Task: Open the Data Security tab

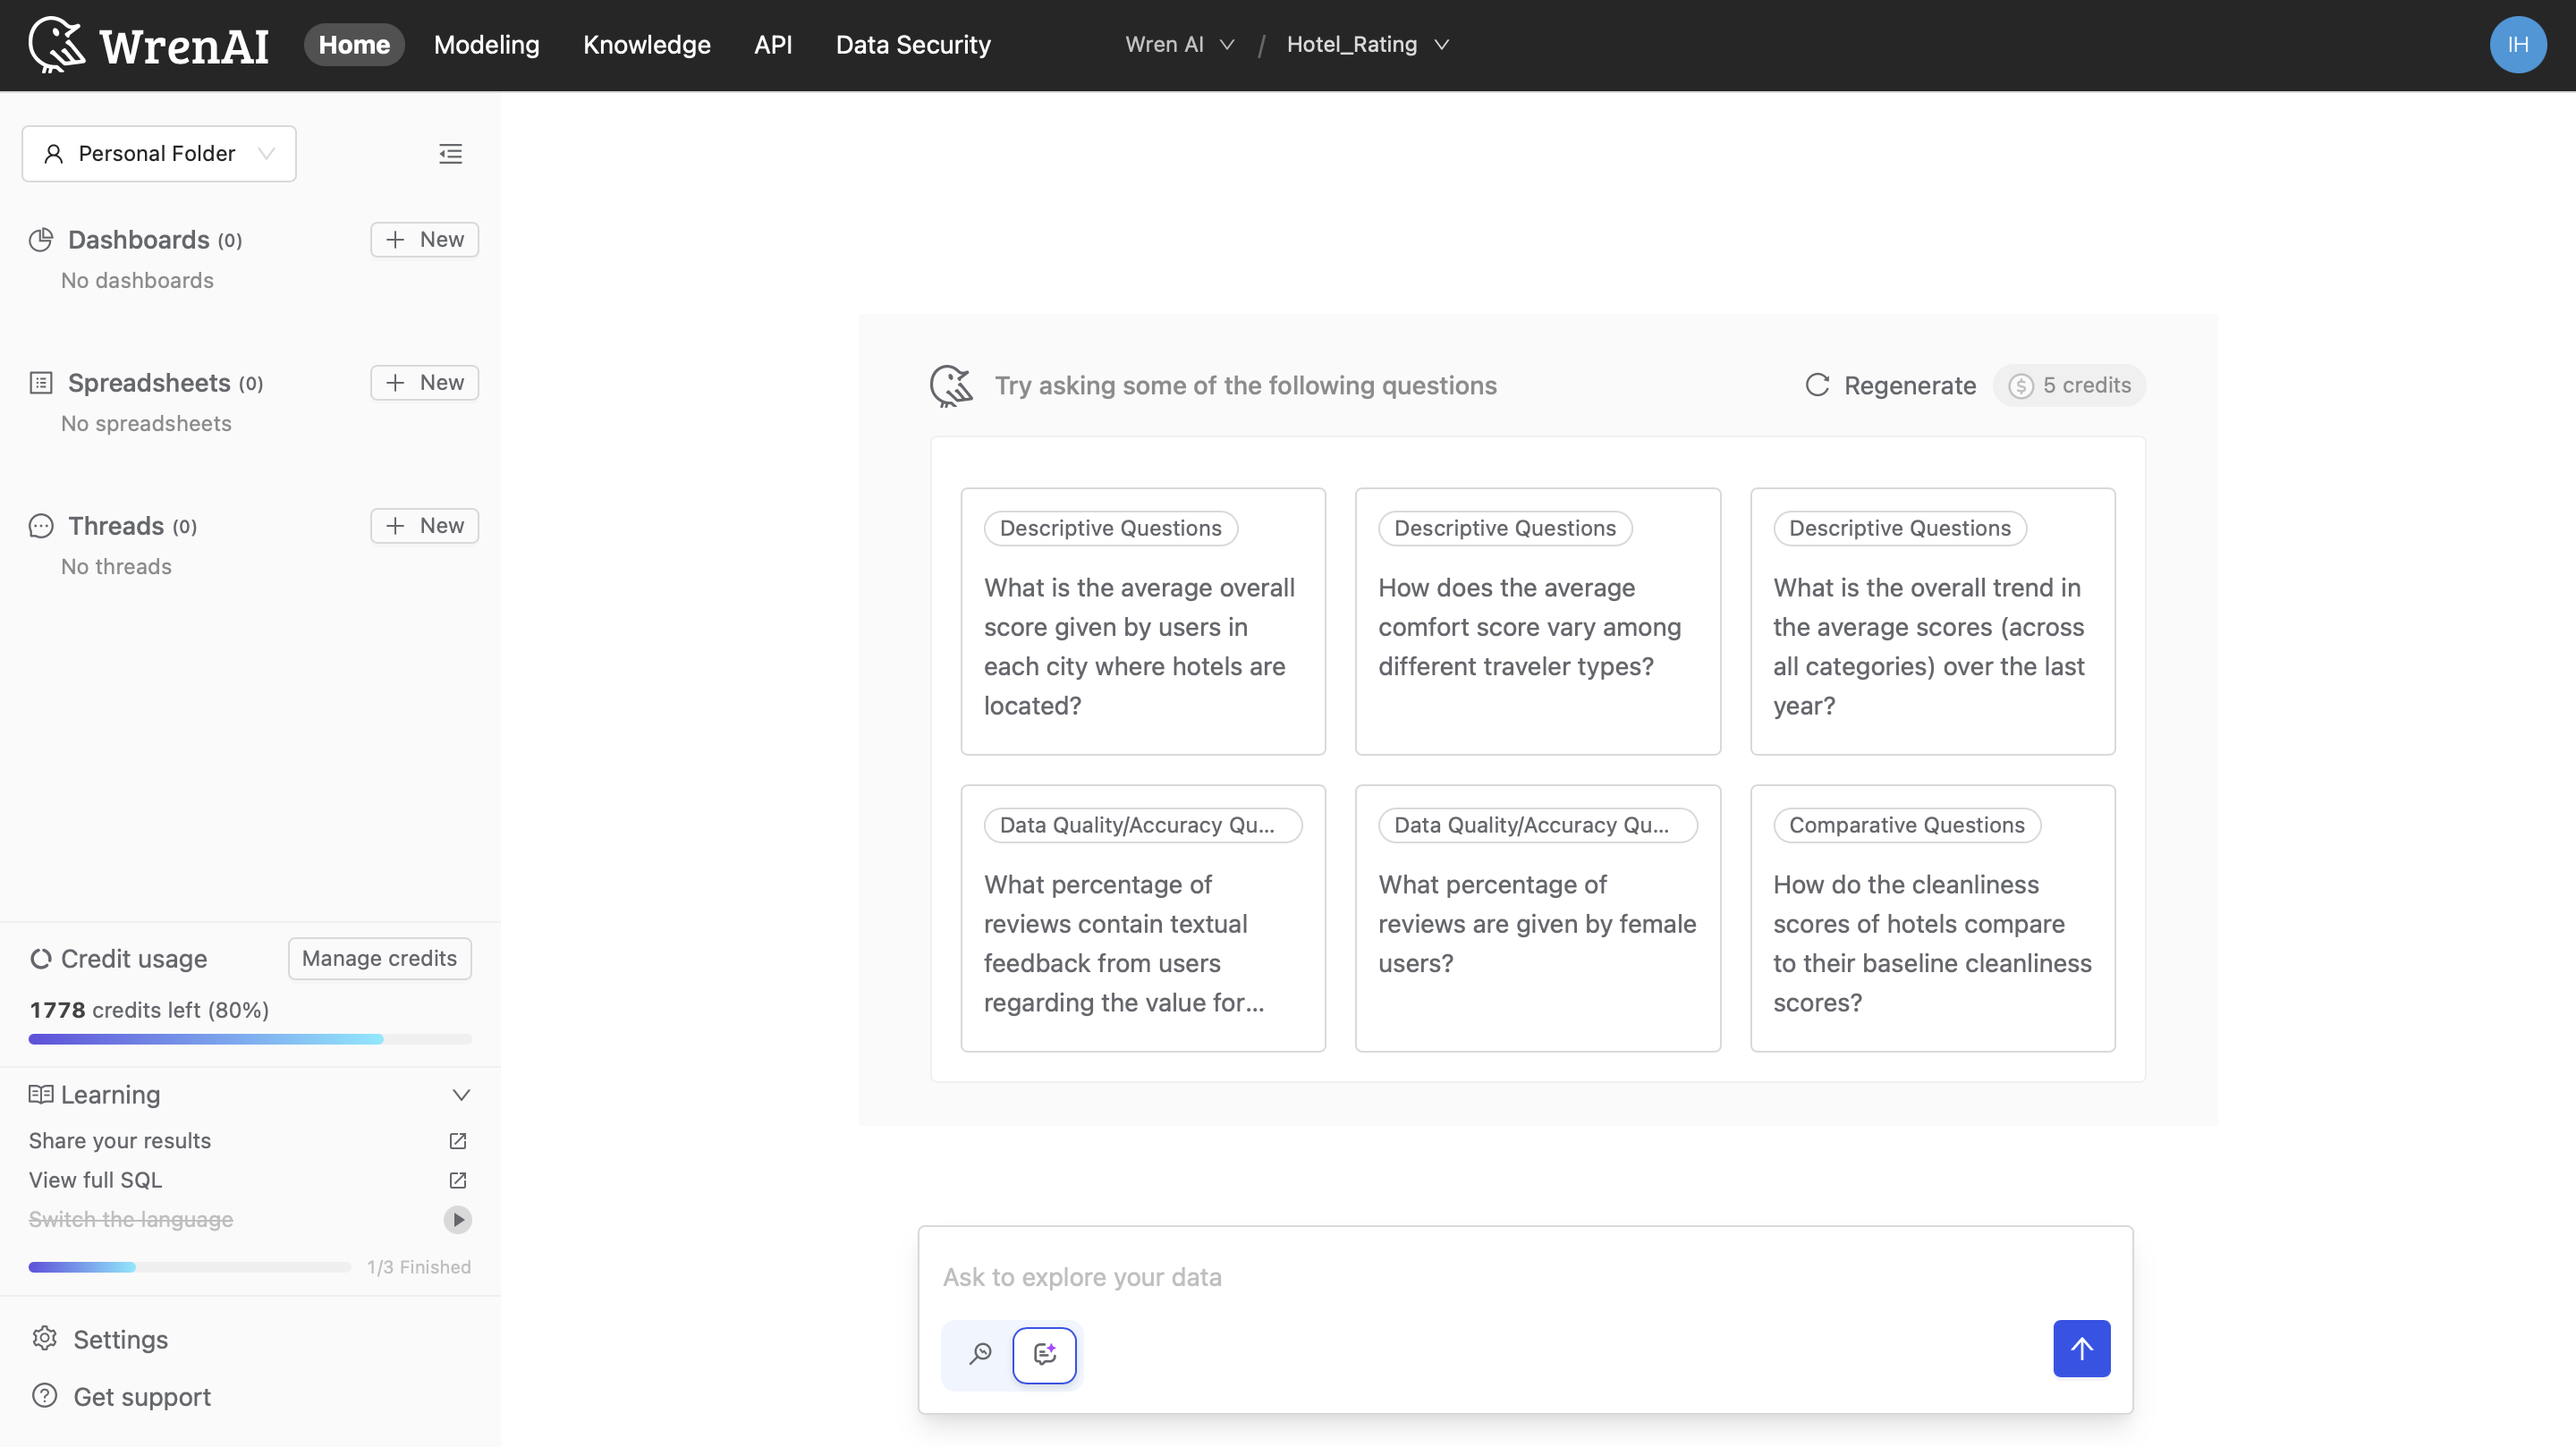Action: click(x=912, y=45)
